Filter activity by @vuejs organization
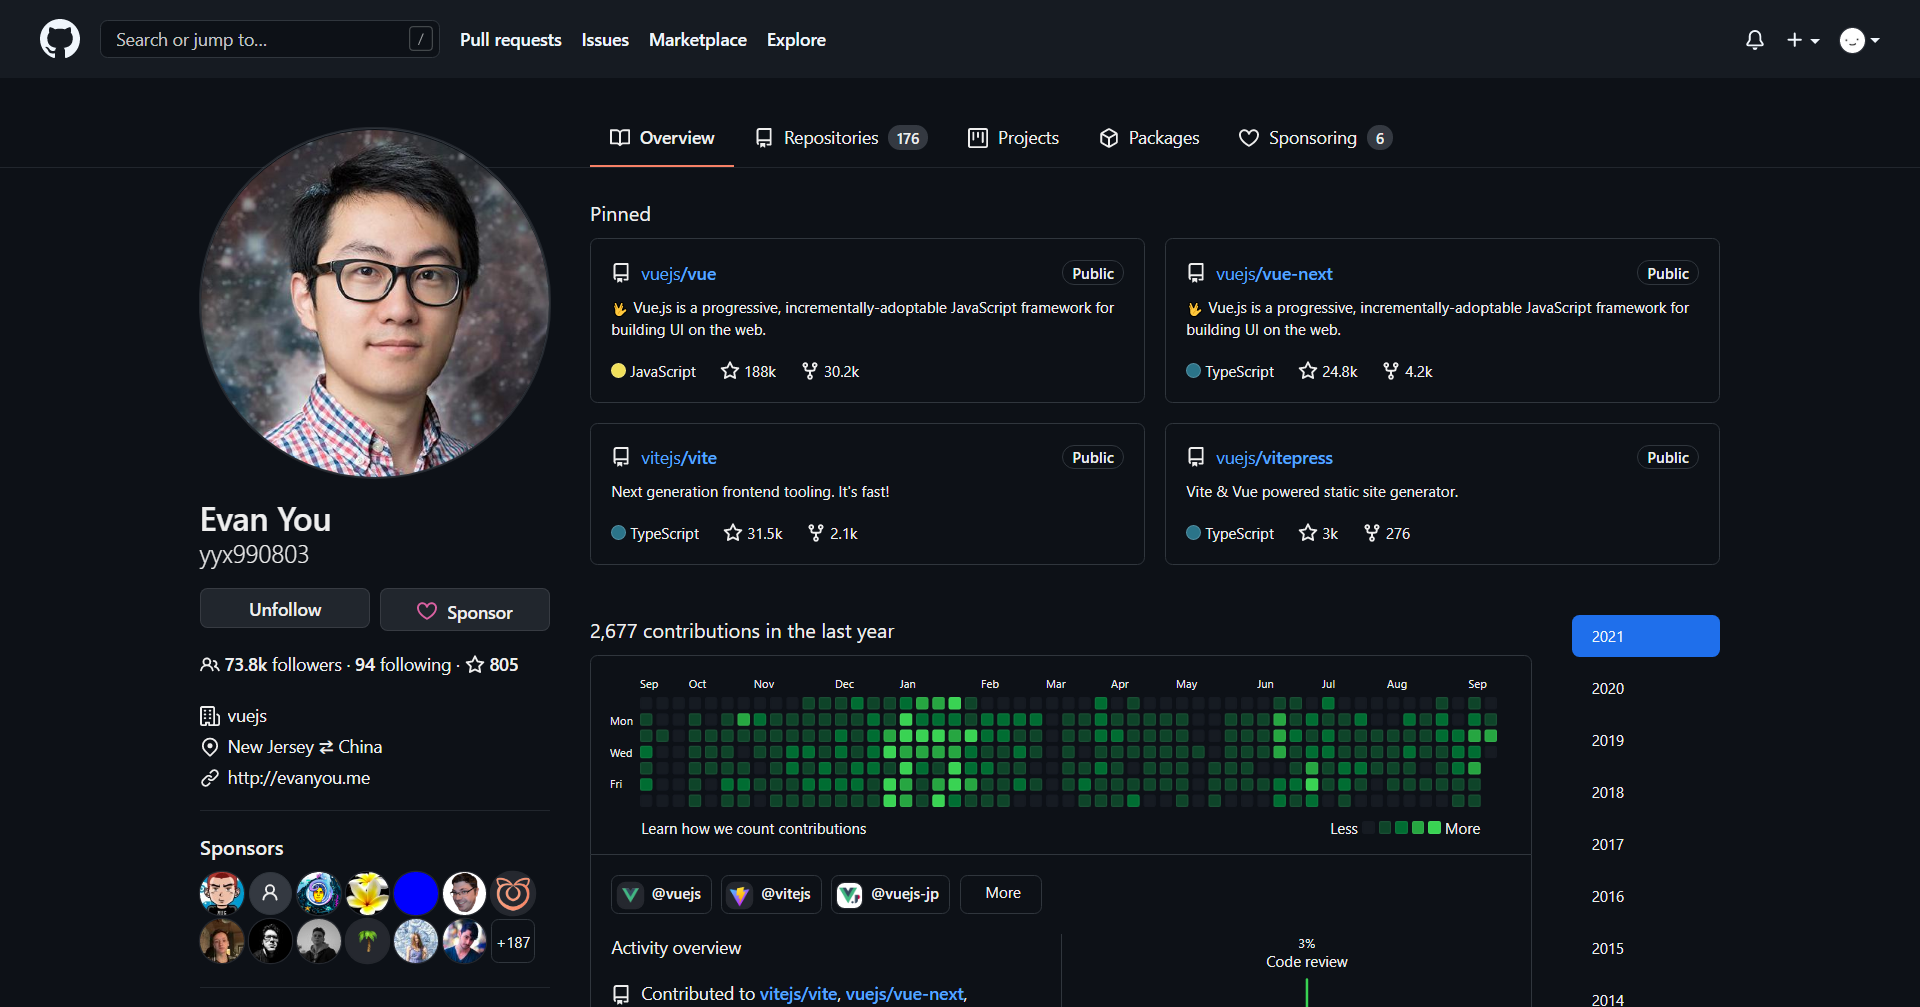 [x=661, y=894]
